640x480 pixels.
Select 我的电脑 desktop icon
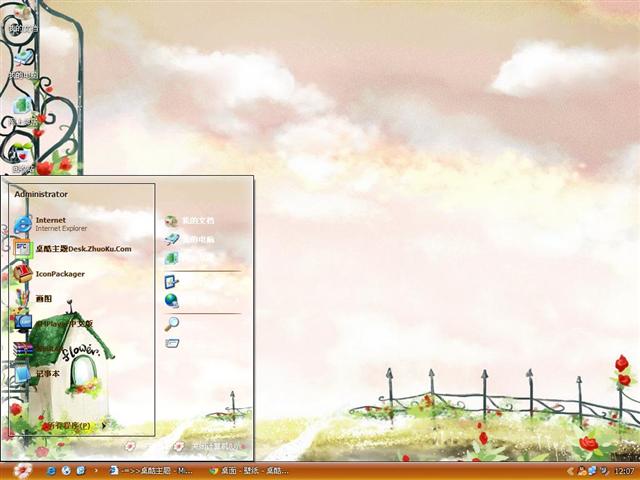(23, 65)
